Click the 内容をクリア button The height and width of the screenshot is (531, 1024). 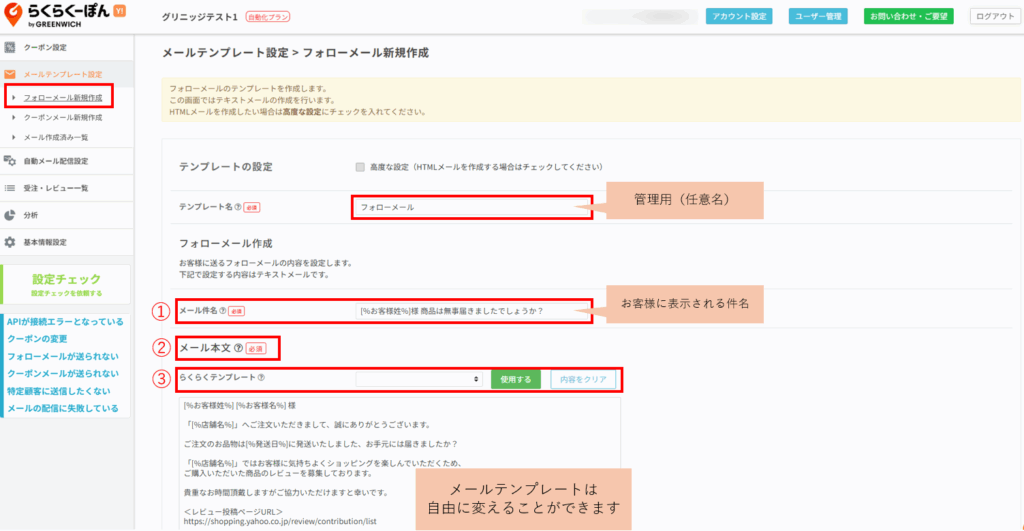(582, 379)
